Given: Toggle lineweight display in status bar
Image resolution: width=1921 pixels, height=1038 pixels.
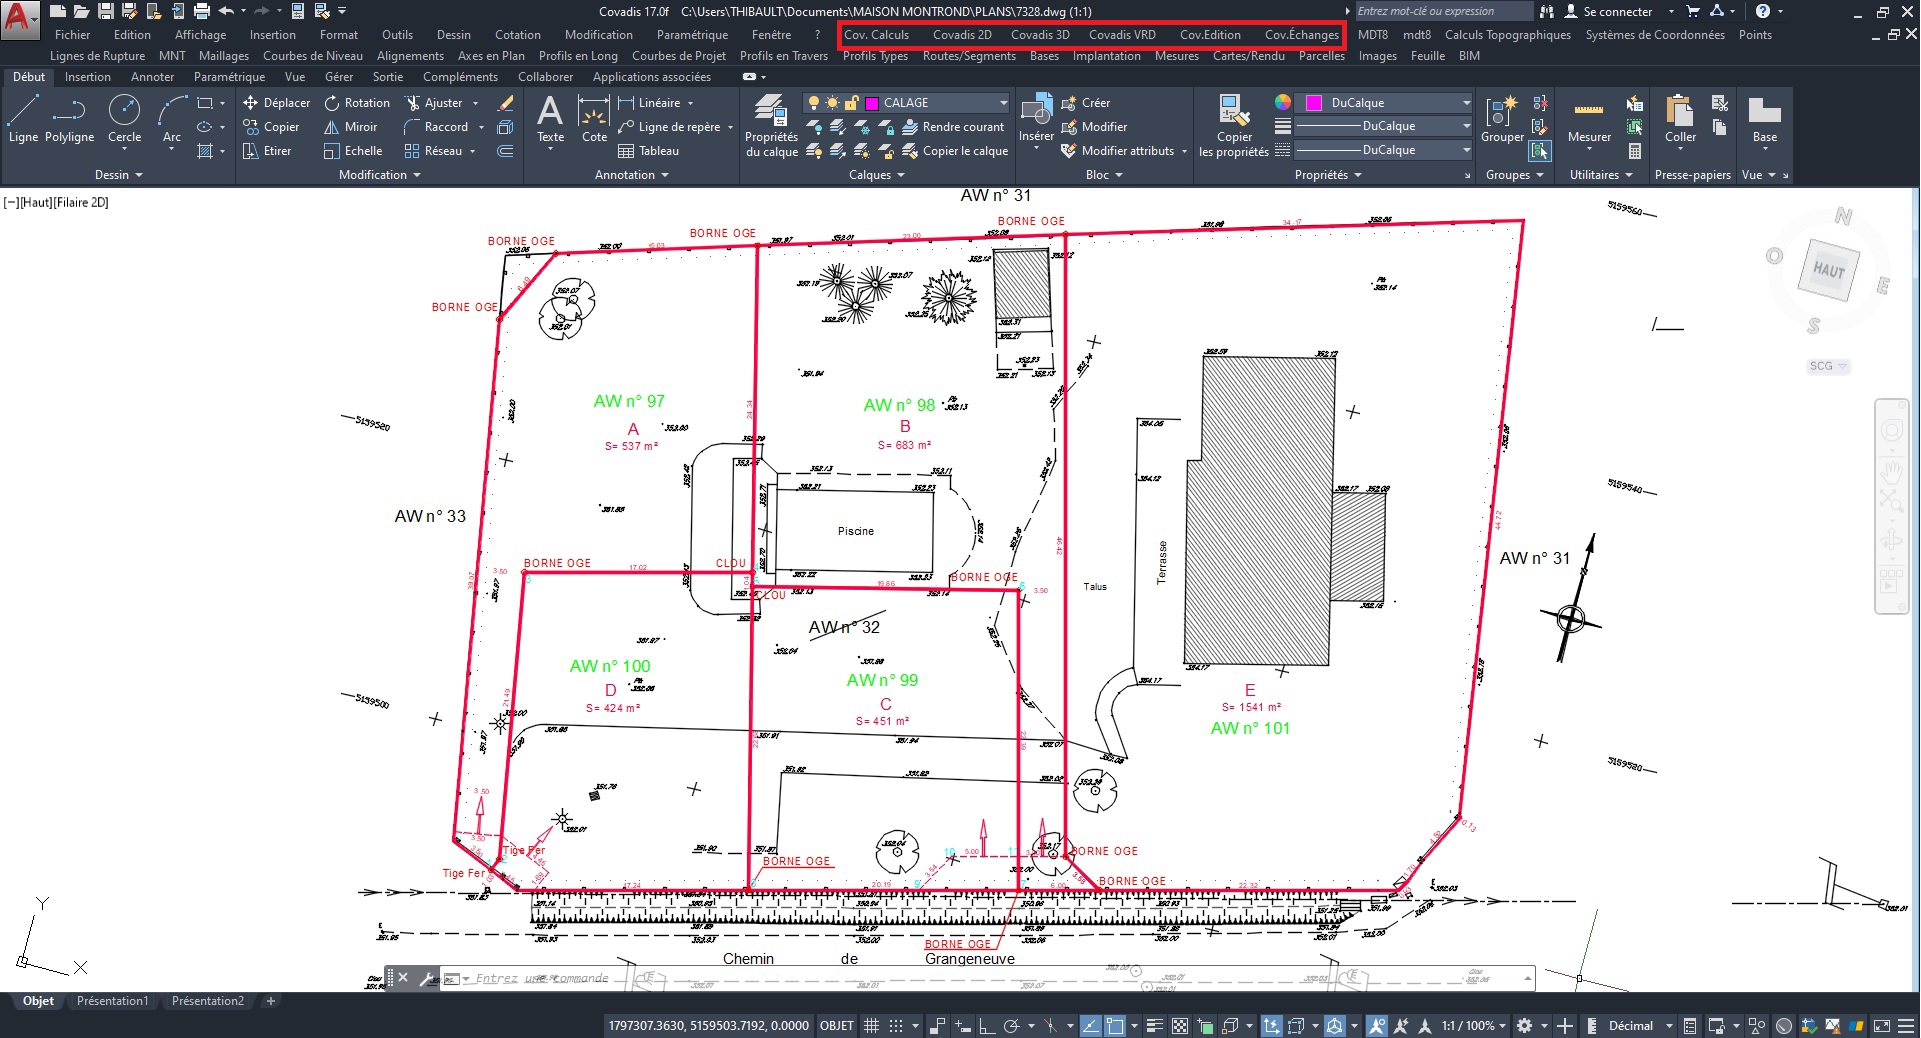Looking at the screenshot, I should click(1155, 1026).
